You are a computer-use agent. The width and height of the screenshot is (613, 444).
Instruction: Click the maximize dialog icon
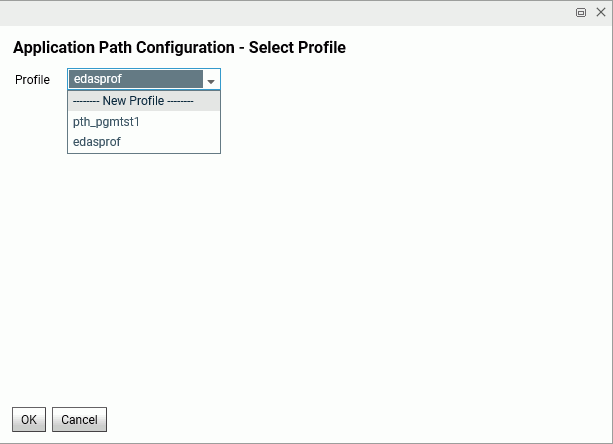coord(581,13)
